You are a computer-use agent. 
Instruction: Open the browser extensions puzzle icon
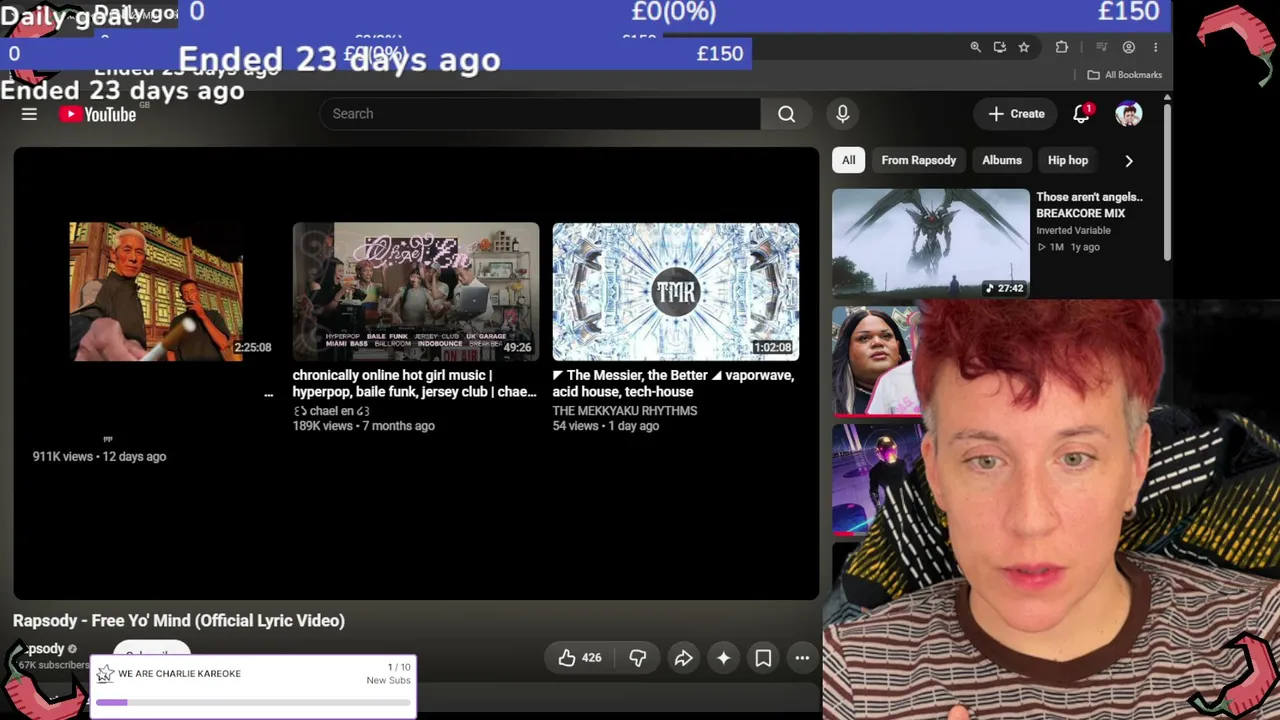click(x=1062, y=47)
